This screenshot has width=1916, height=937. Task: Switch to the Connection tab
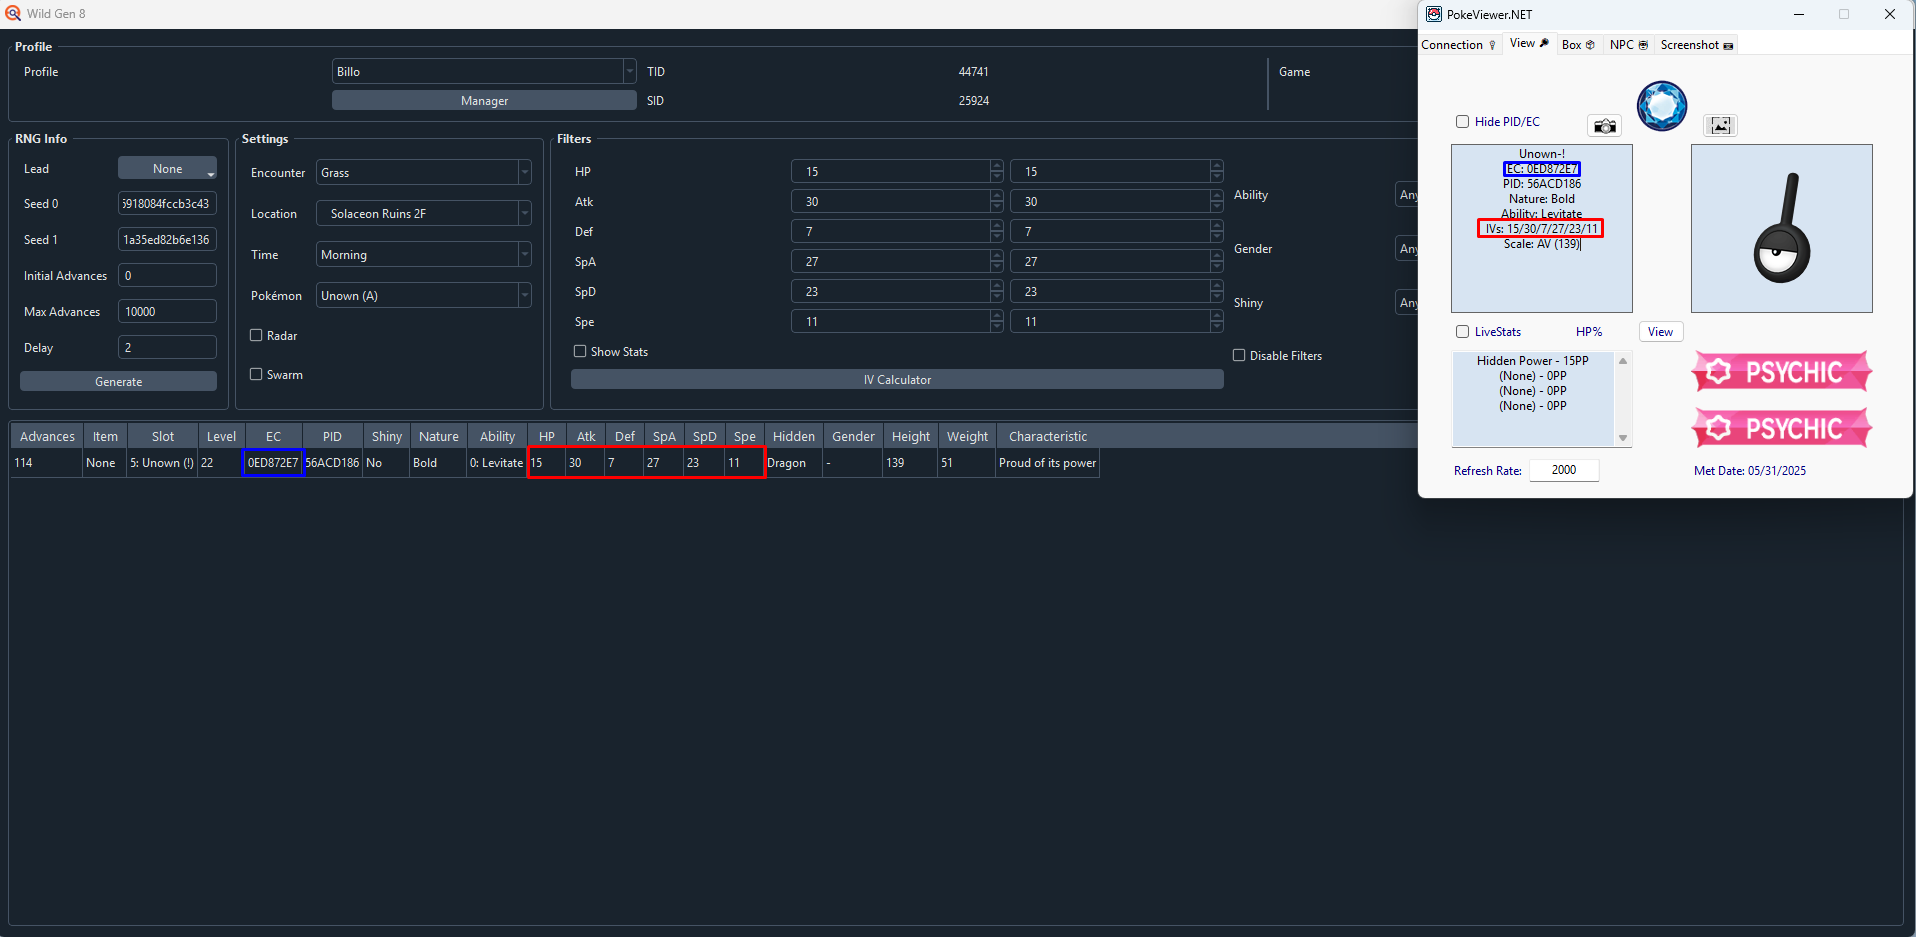pos(1459,45)
